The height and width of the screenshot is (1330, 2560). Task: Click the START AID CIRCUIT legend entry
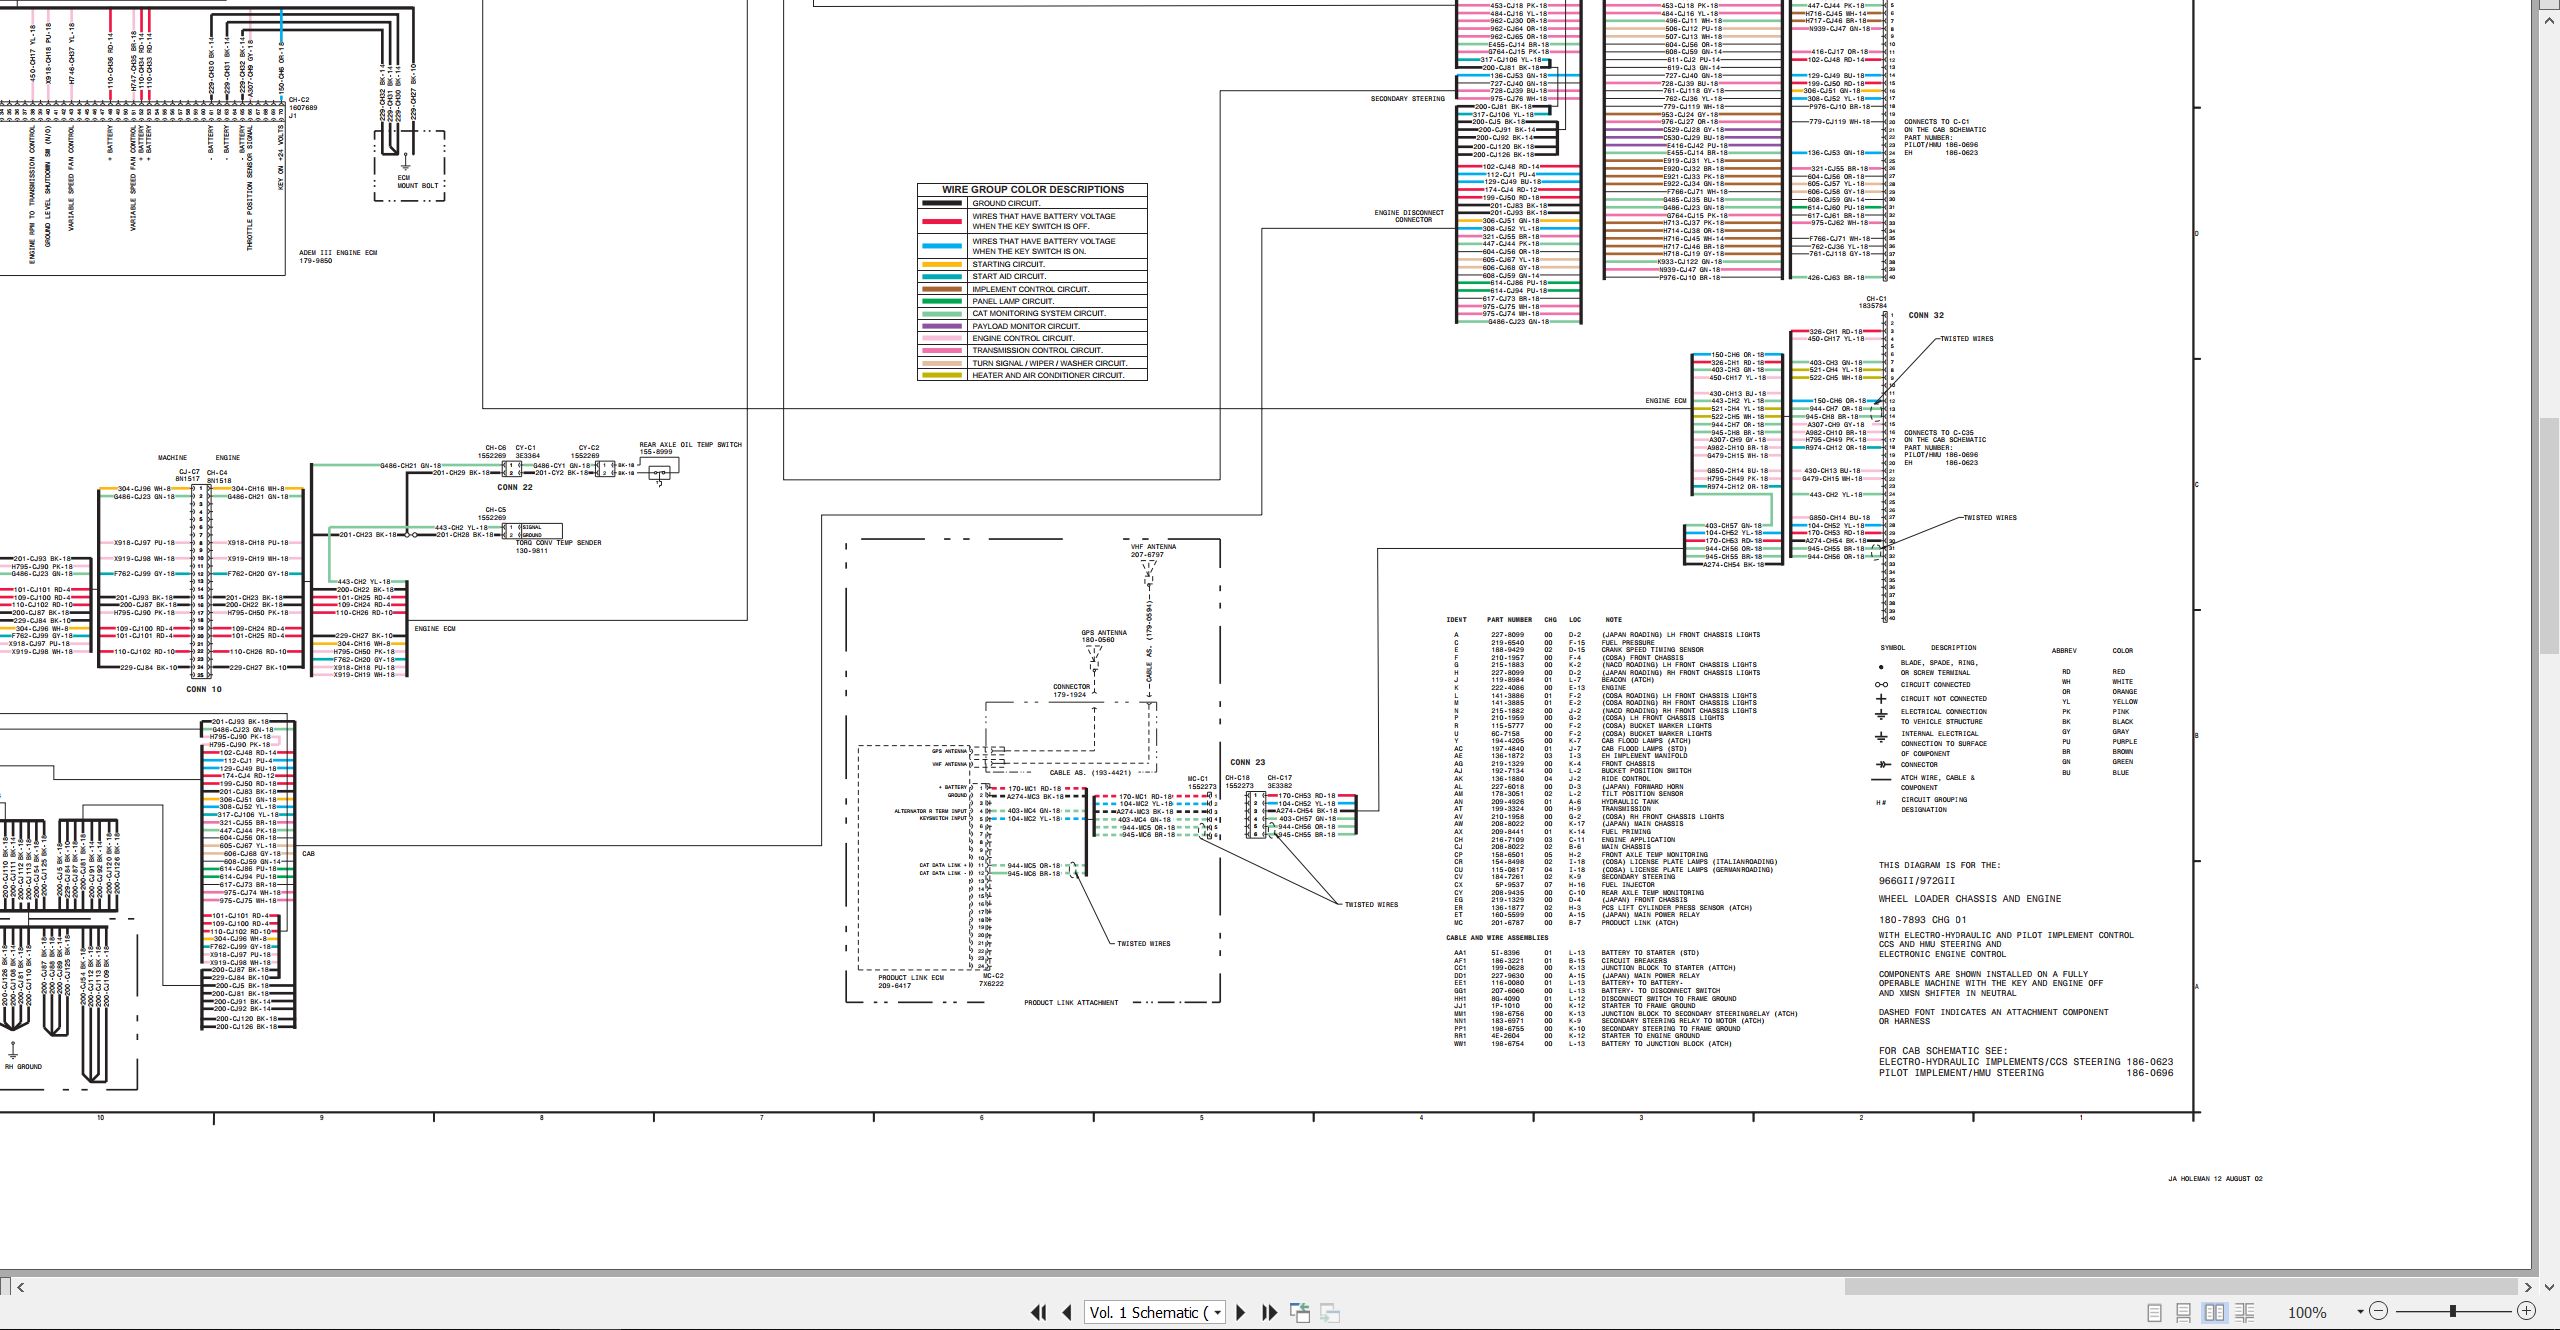point(1009,276)
